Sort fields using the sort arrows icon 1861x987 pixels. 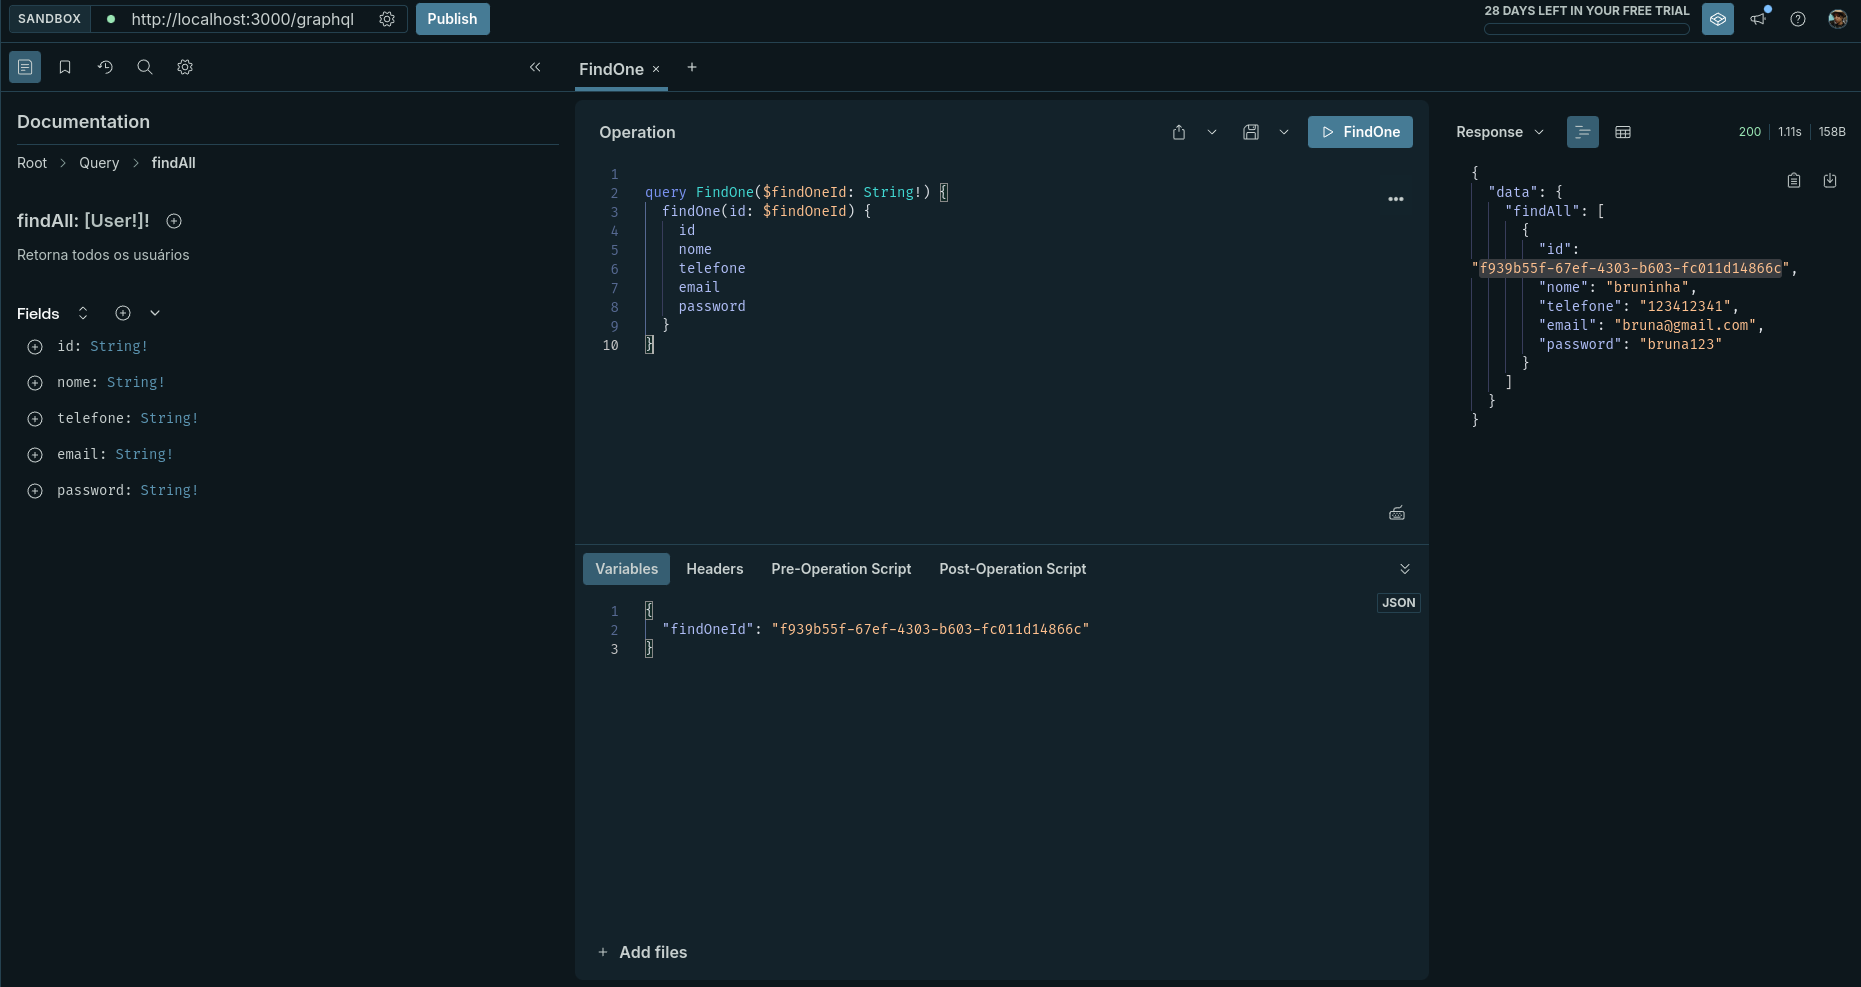point(83,313)
